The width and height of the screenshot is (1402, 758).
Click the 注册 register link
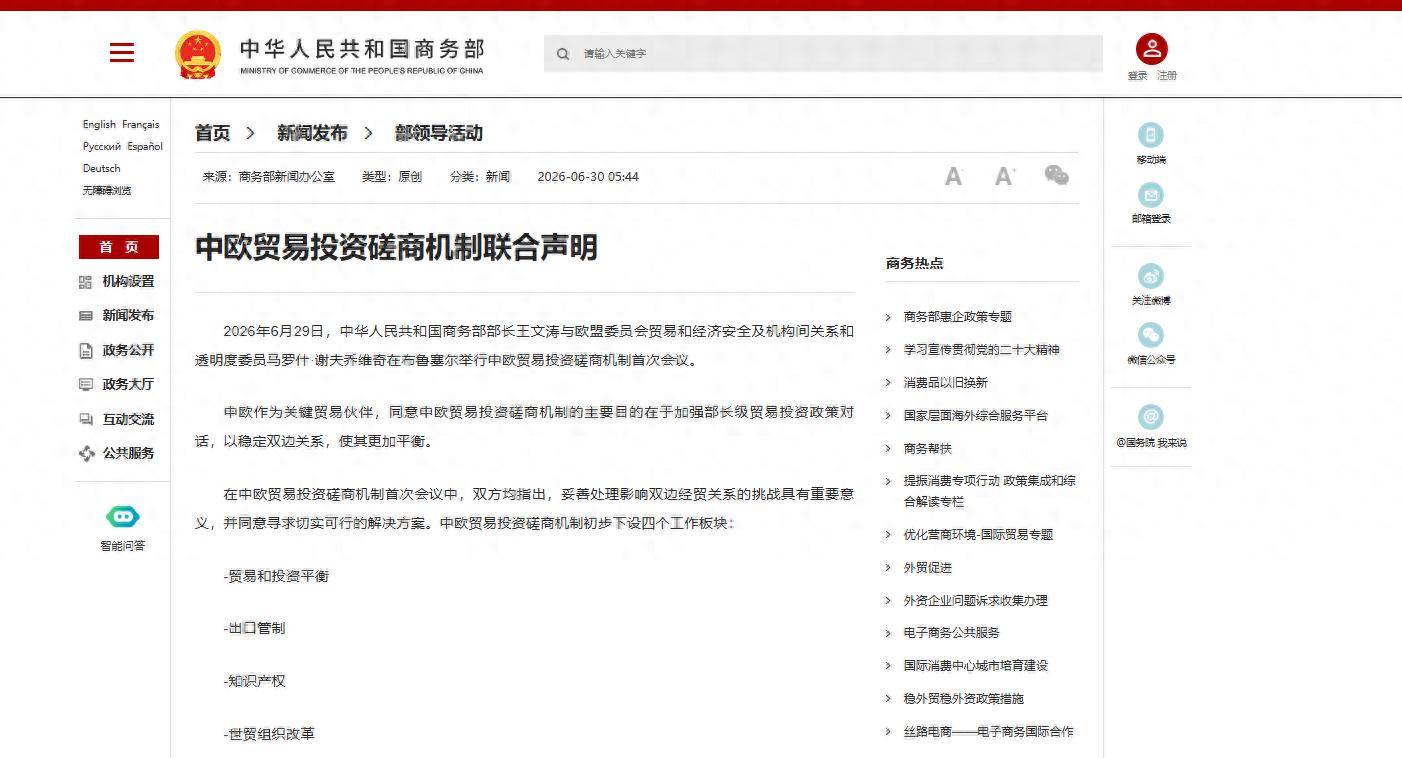click(1167, 76)
